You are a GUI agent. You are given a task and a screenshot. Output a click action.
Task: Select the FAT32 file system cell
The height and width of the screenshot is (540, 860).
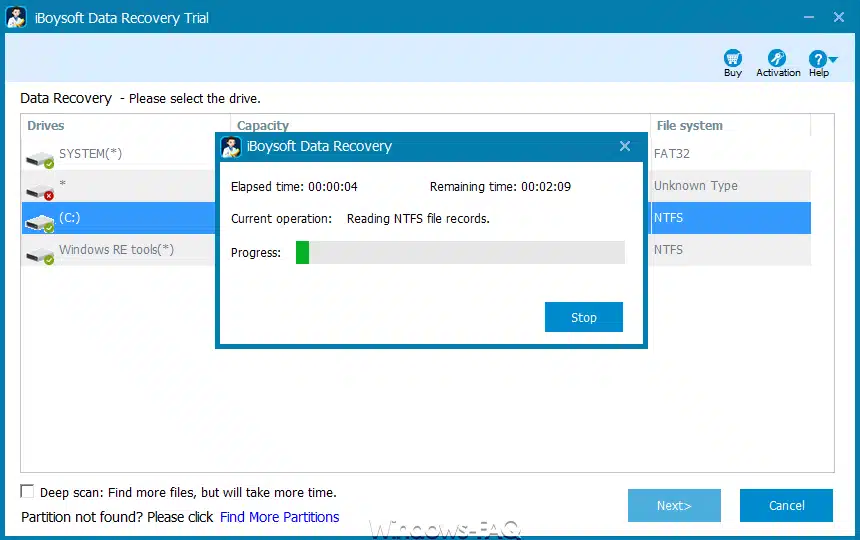671,154
